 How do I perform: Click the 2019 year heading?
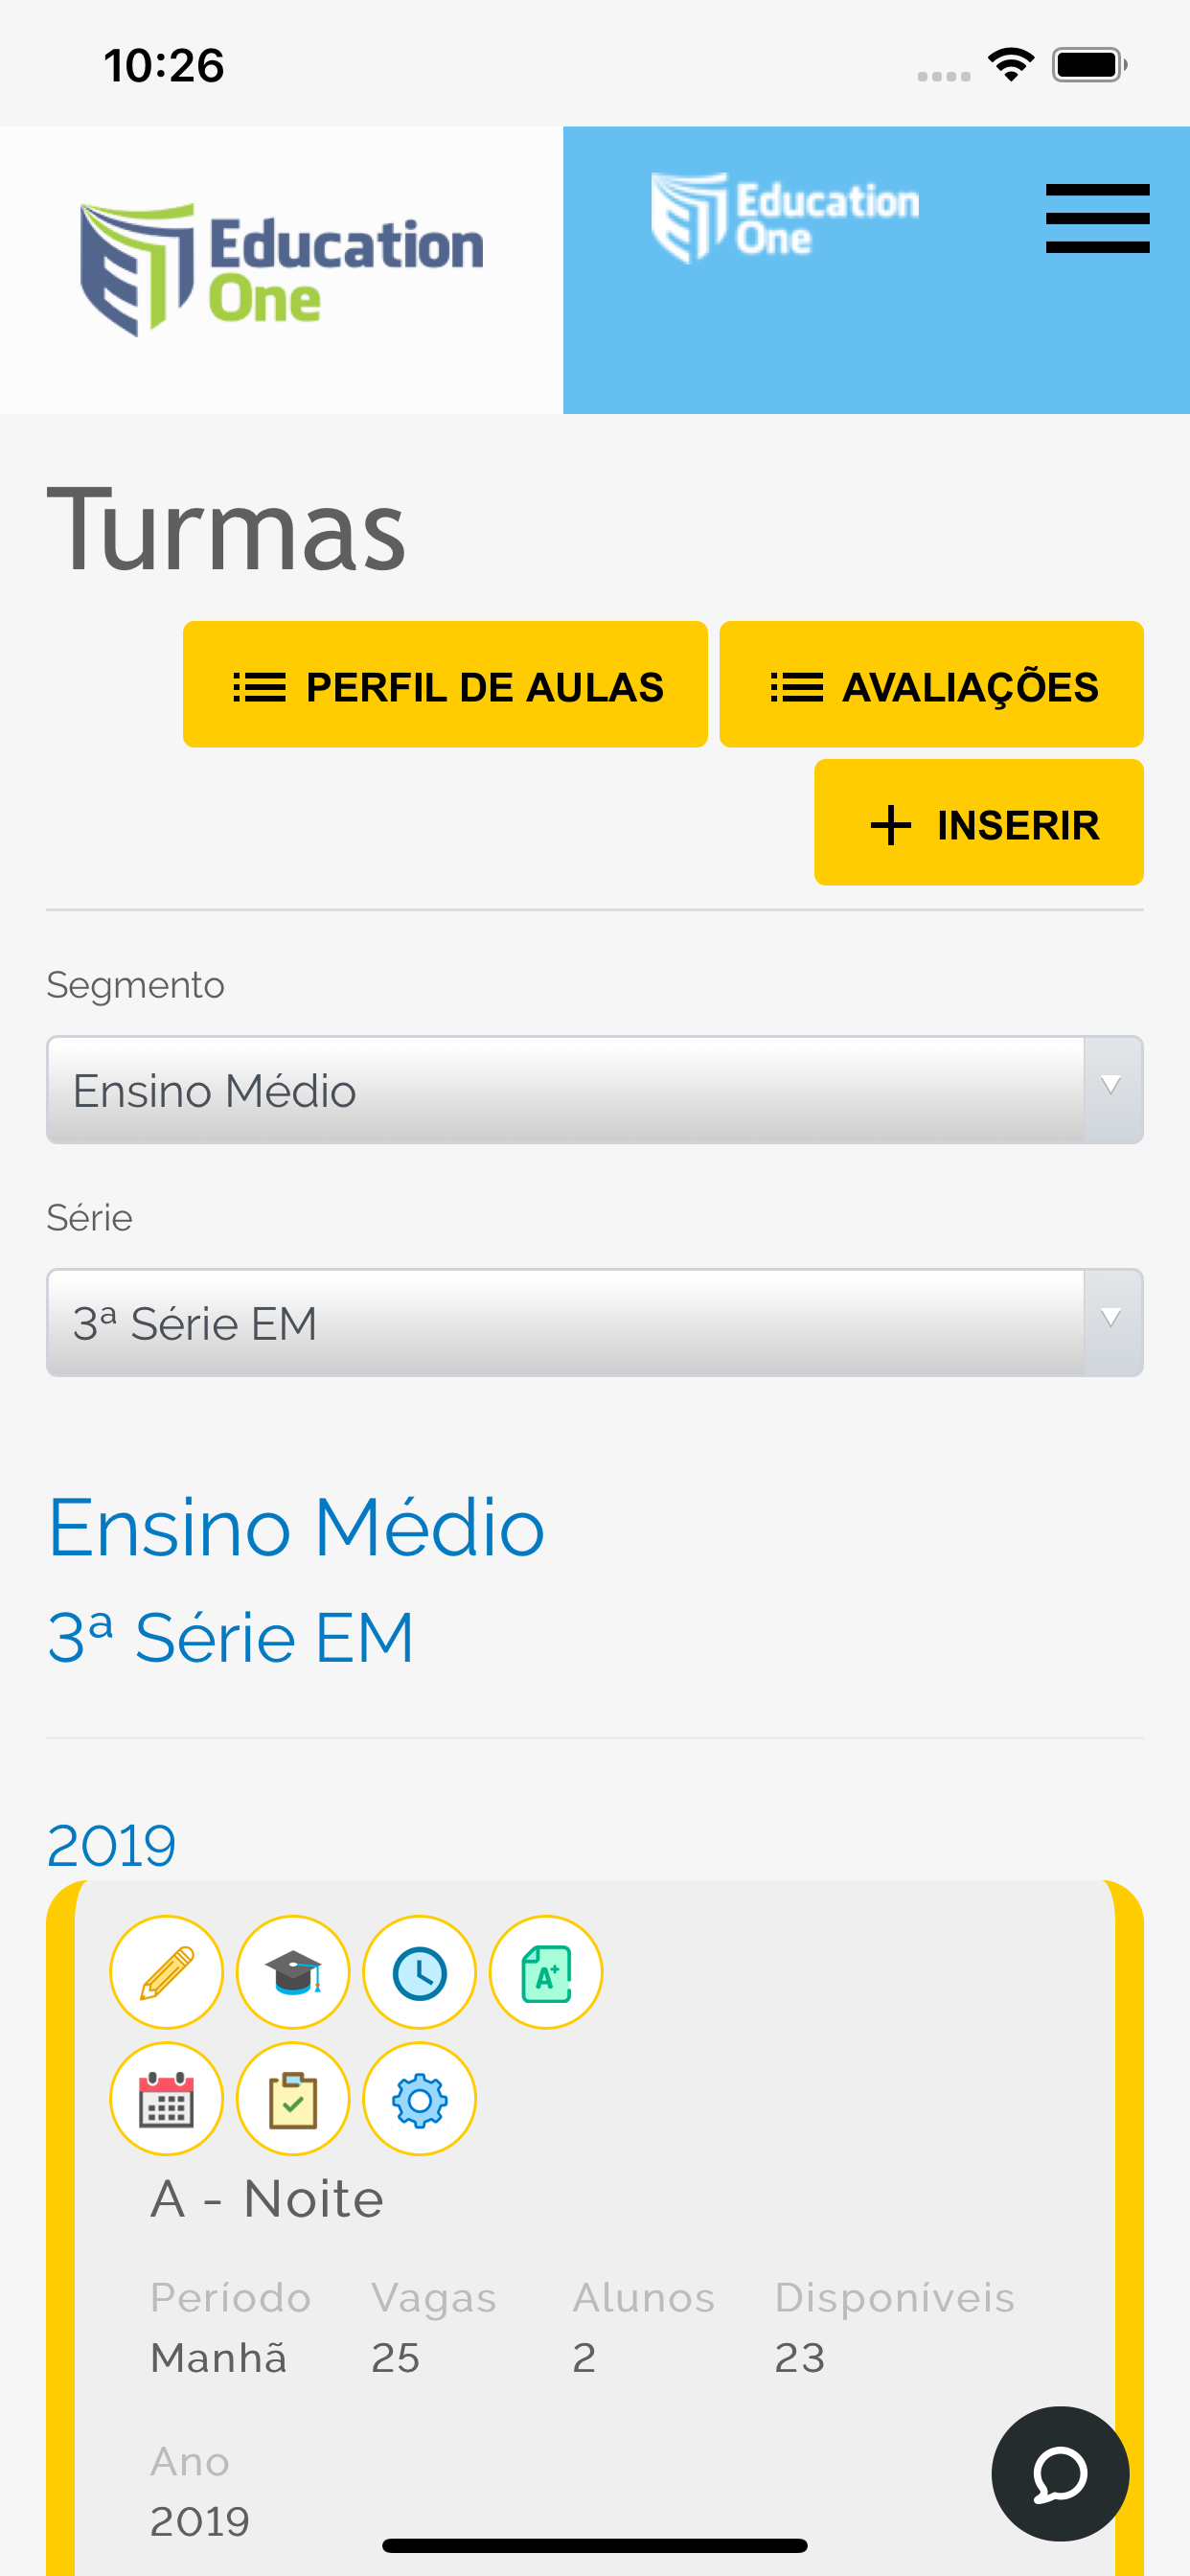click(111, 1844)
